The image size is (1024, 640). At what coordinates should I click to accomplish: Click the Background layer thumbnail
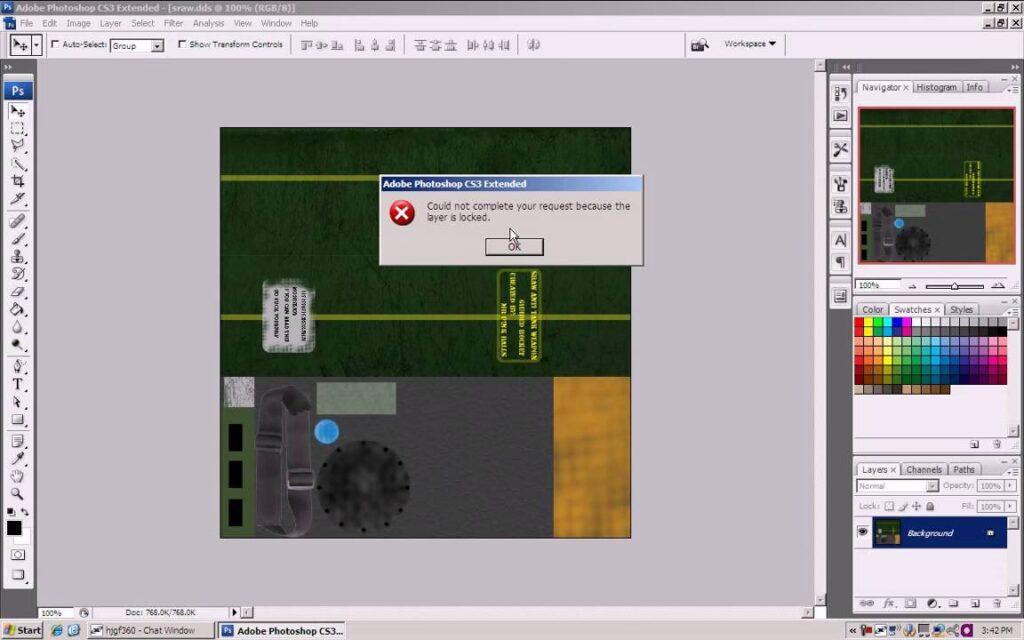click(887, 533)
